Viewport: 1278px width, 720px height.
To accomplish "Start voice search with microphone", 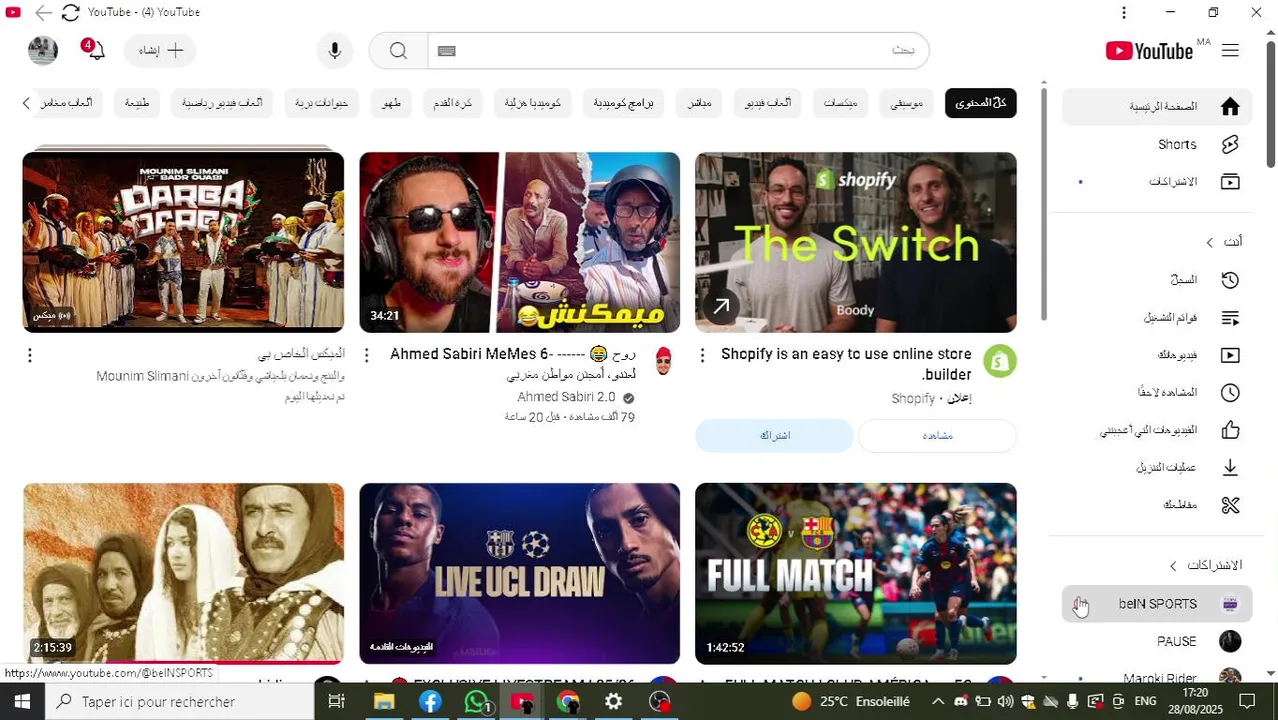I will point(335,51).
